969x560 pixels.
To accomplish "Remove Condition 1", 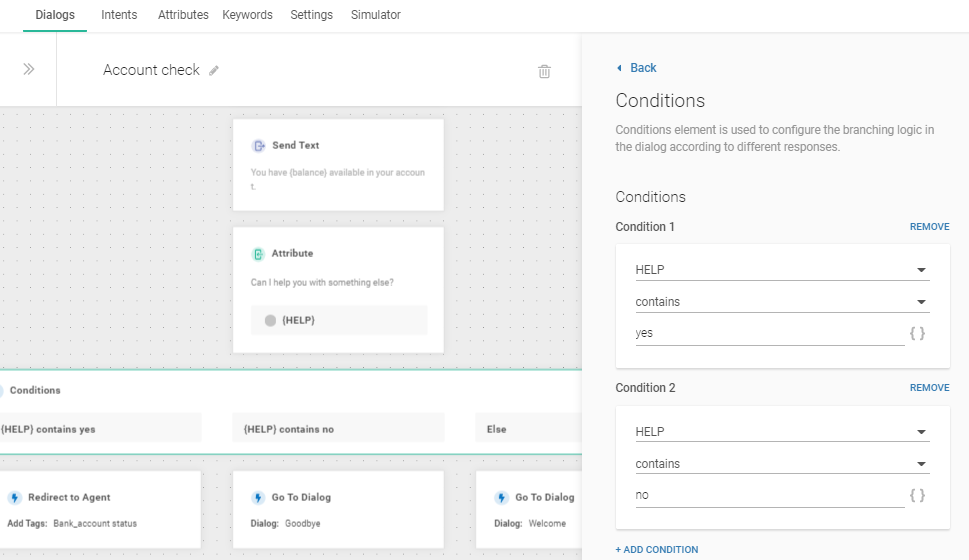I will coord(929,227).
